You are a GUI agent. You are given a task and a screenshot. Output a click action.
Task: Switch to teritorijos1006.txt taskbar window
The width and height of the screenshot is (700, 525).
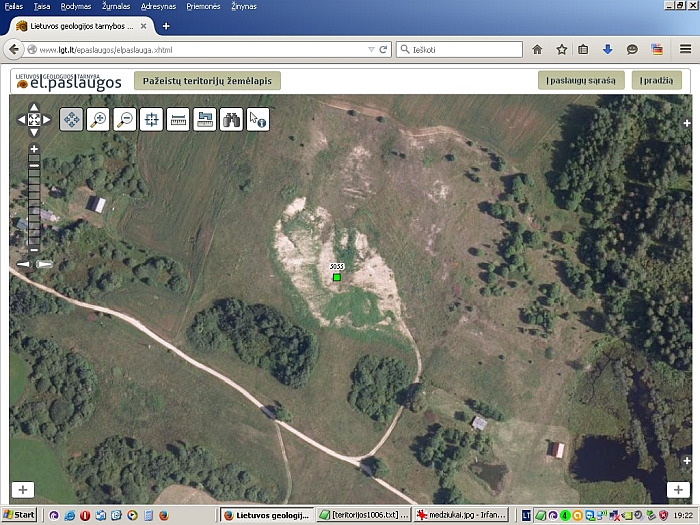[x=364, y=515]
